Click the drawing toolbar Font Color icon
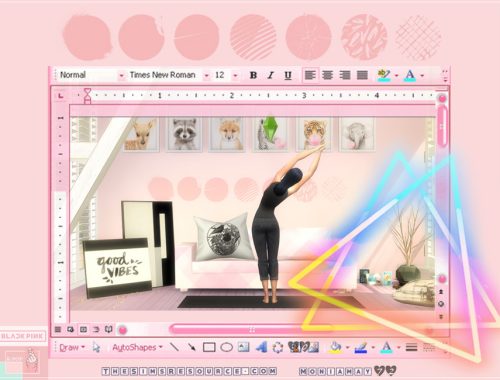The height and width of the screenshot is (380, 500). [387, 347]
